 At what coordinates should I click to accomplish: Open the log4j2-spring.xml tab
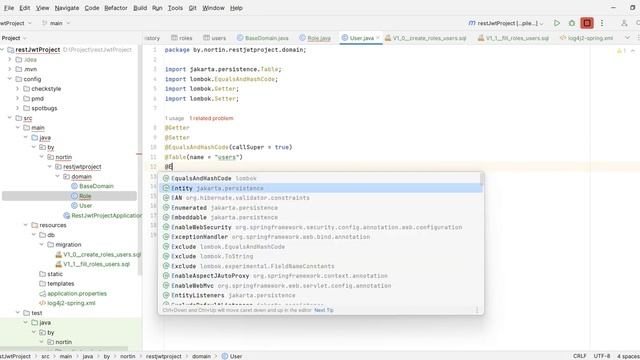pyautogui.click(x=586, y=38)
